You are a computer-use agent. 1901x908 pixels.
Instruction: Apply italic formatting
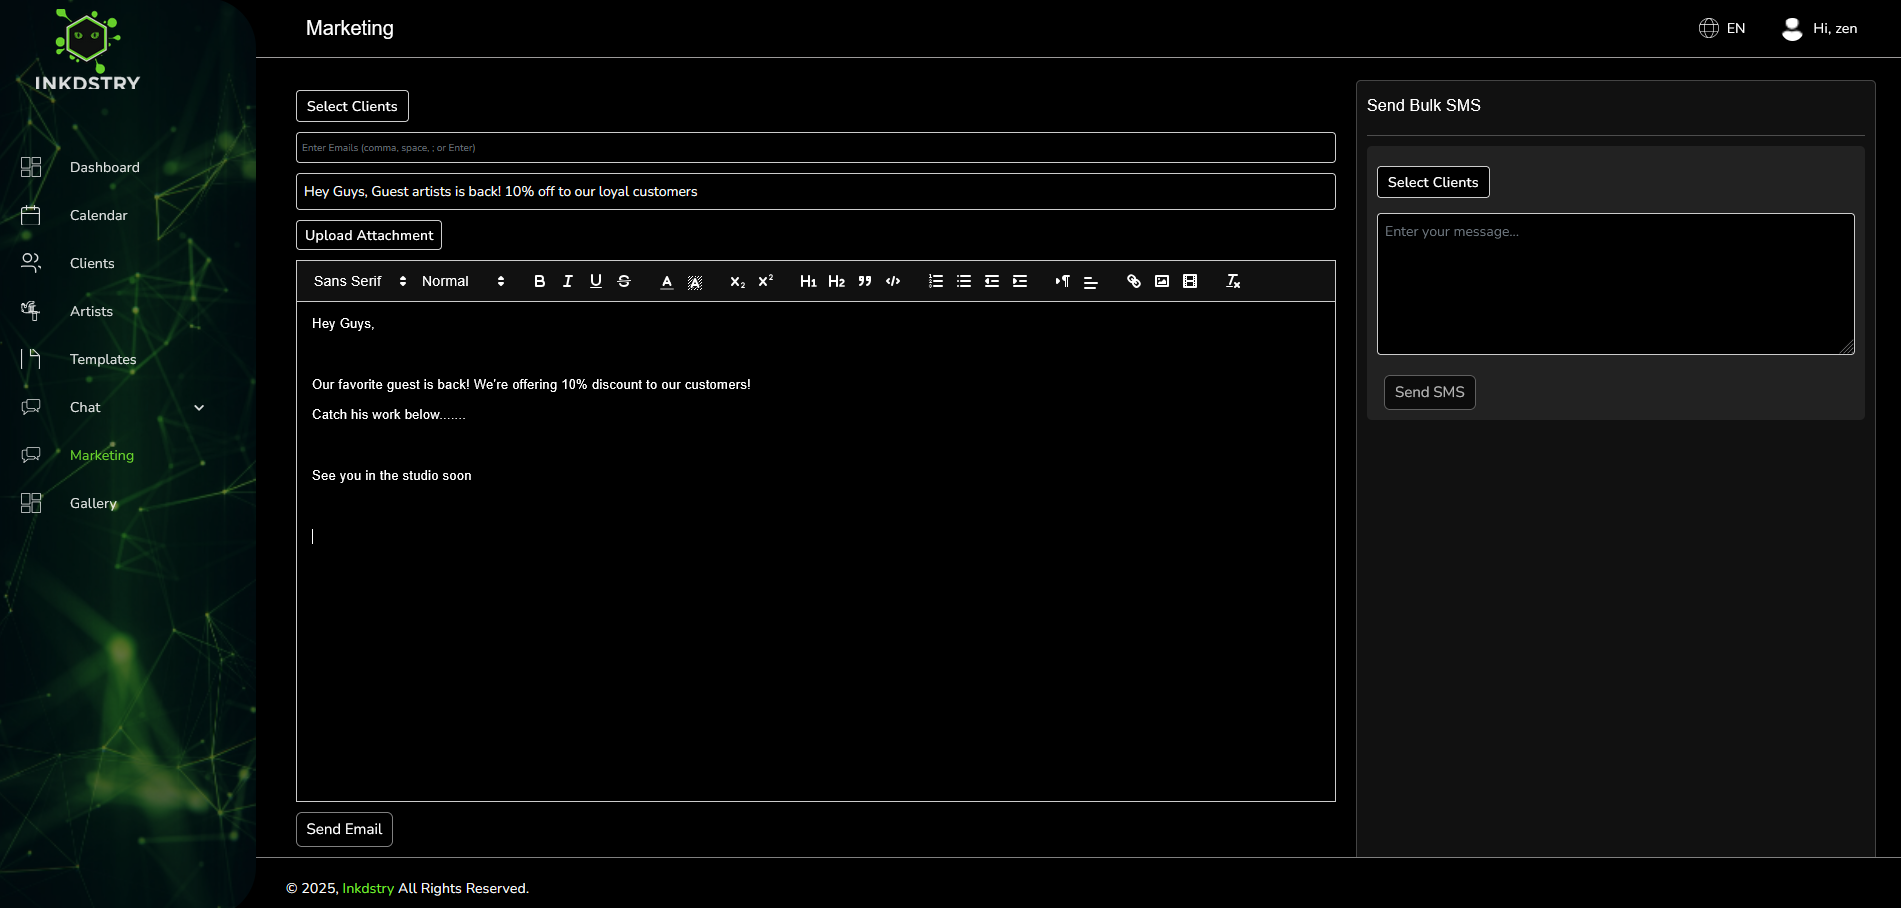click(x=567, y=281)
